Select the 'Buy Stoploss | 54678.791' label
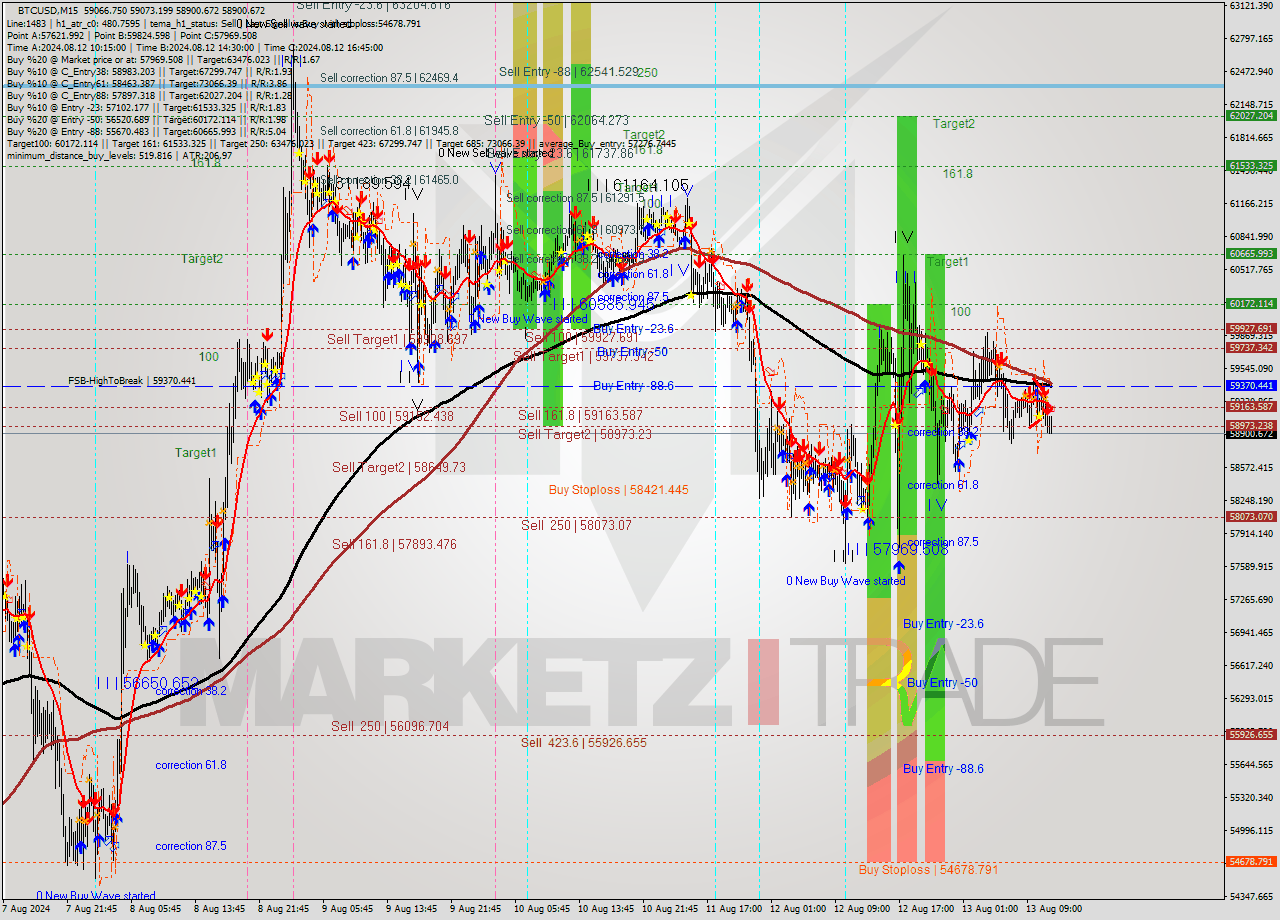The height and width of the screenshot is (920, 1280). pyautogui.click(x=928, y=870)
